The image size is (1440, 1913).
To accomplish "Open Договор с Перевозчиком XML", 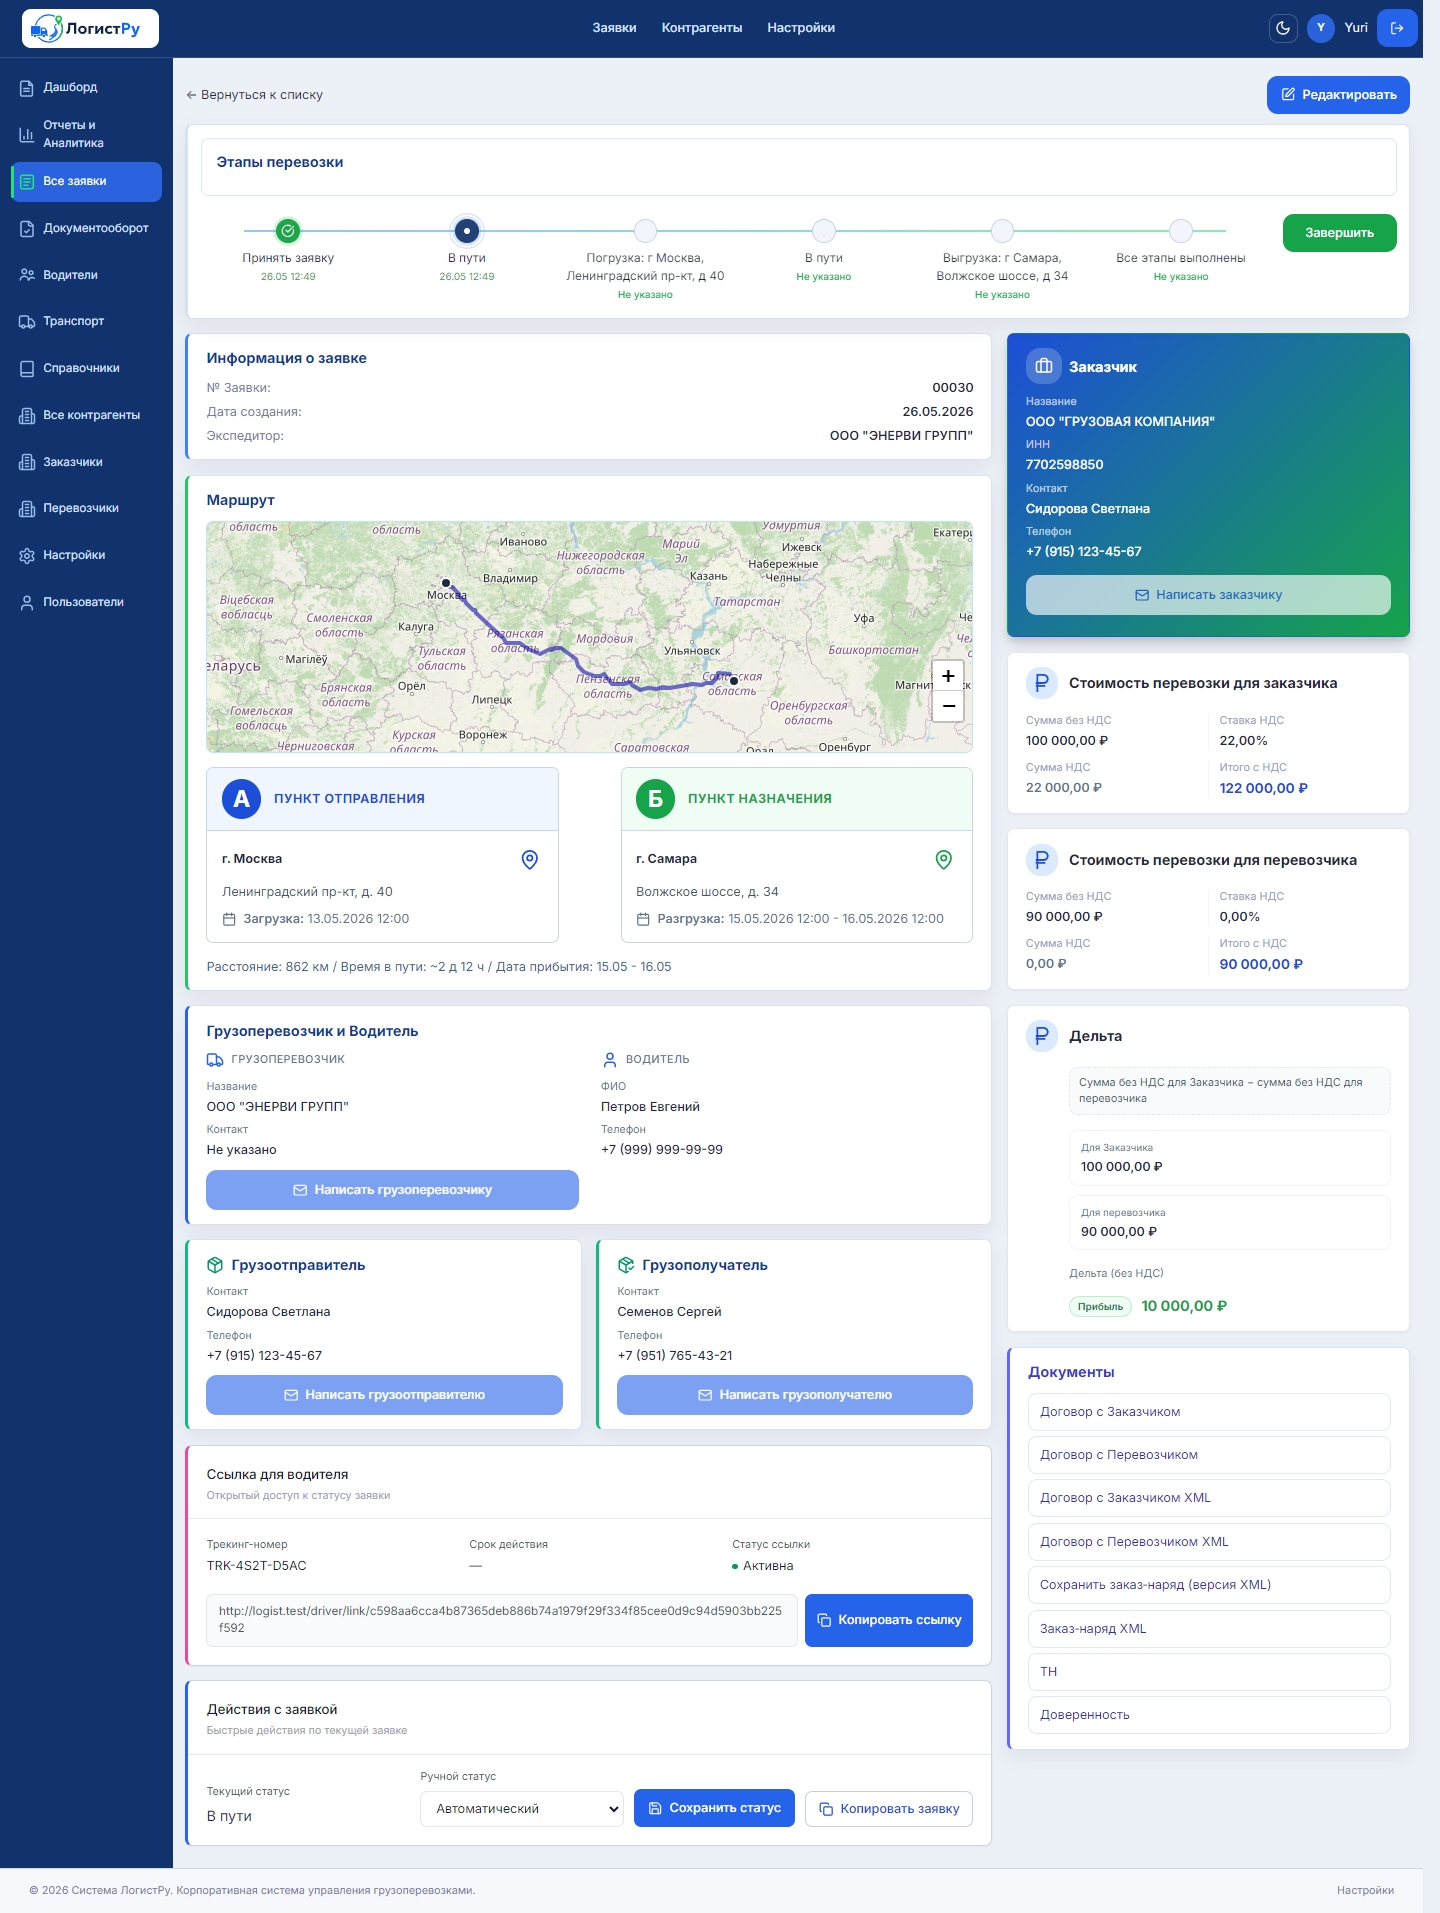I will [1209, 1542].
